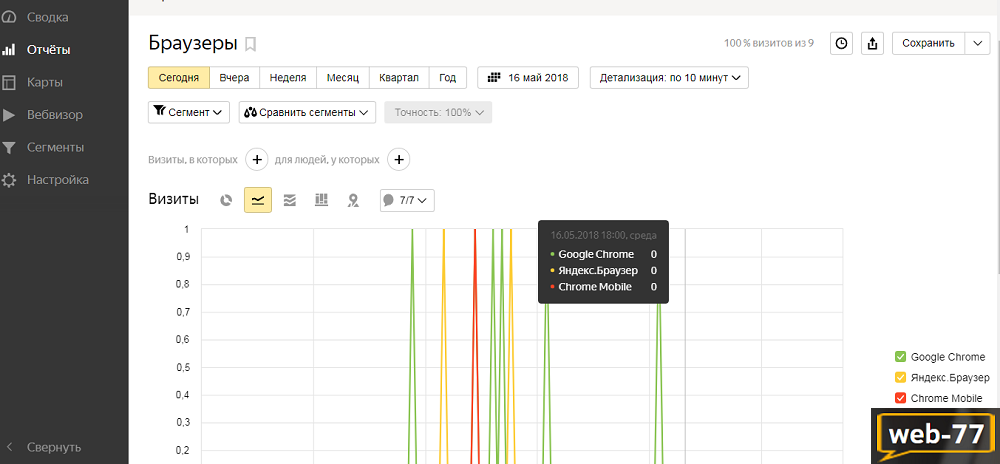Select the Год period tab
This screenshot has height=464, width=1000.
click(x=448, y=78)
